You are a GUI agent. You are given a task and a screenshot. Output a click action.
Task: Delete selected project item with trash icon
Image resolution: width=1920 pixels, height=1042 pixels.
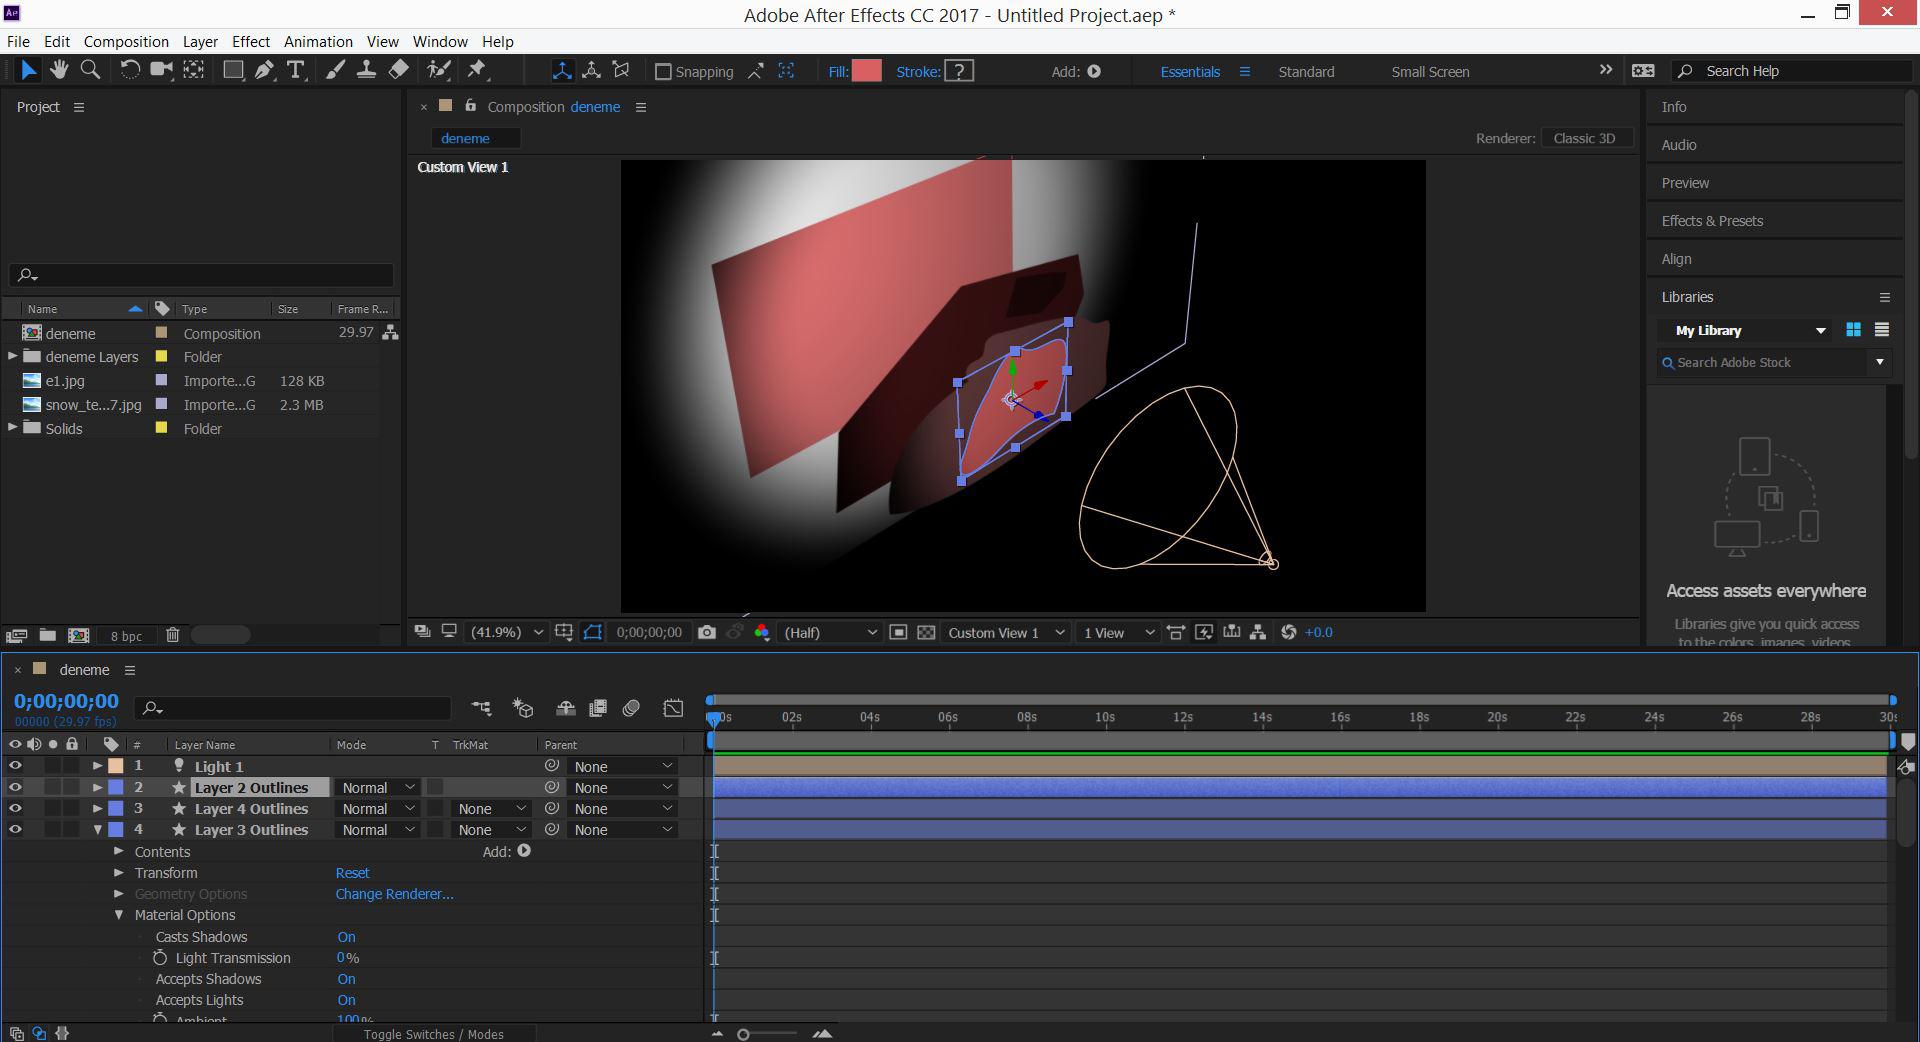[172, 635]
